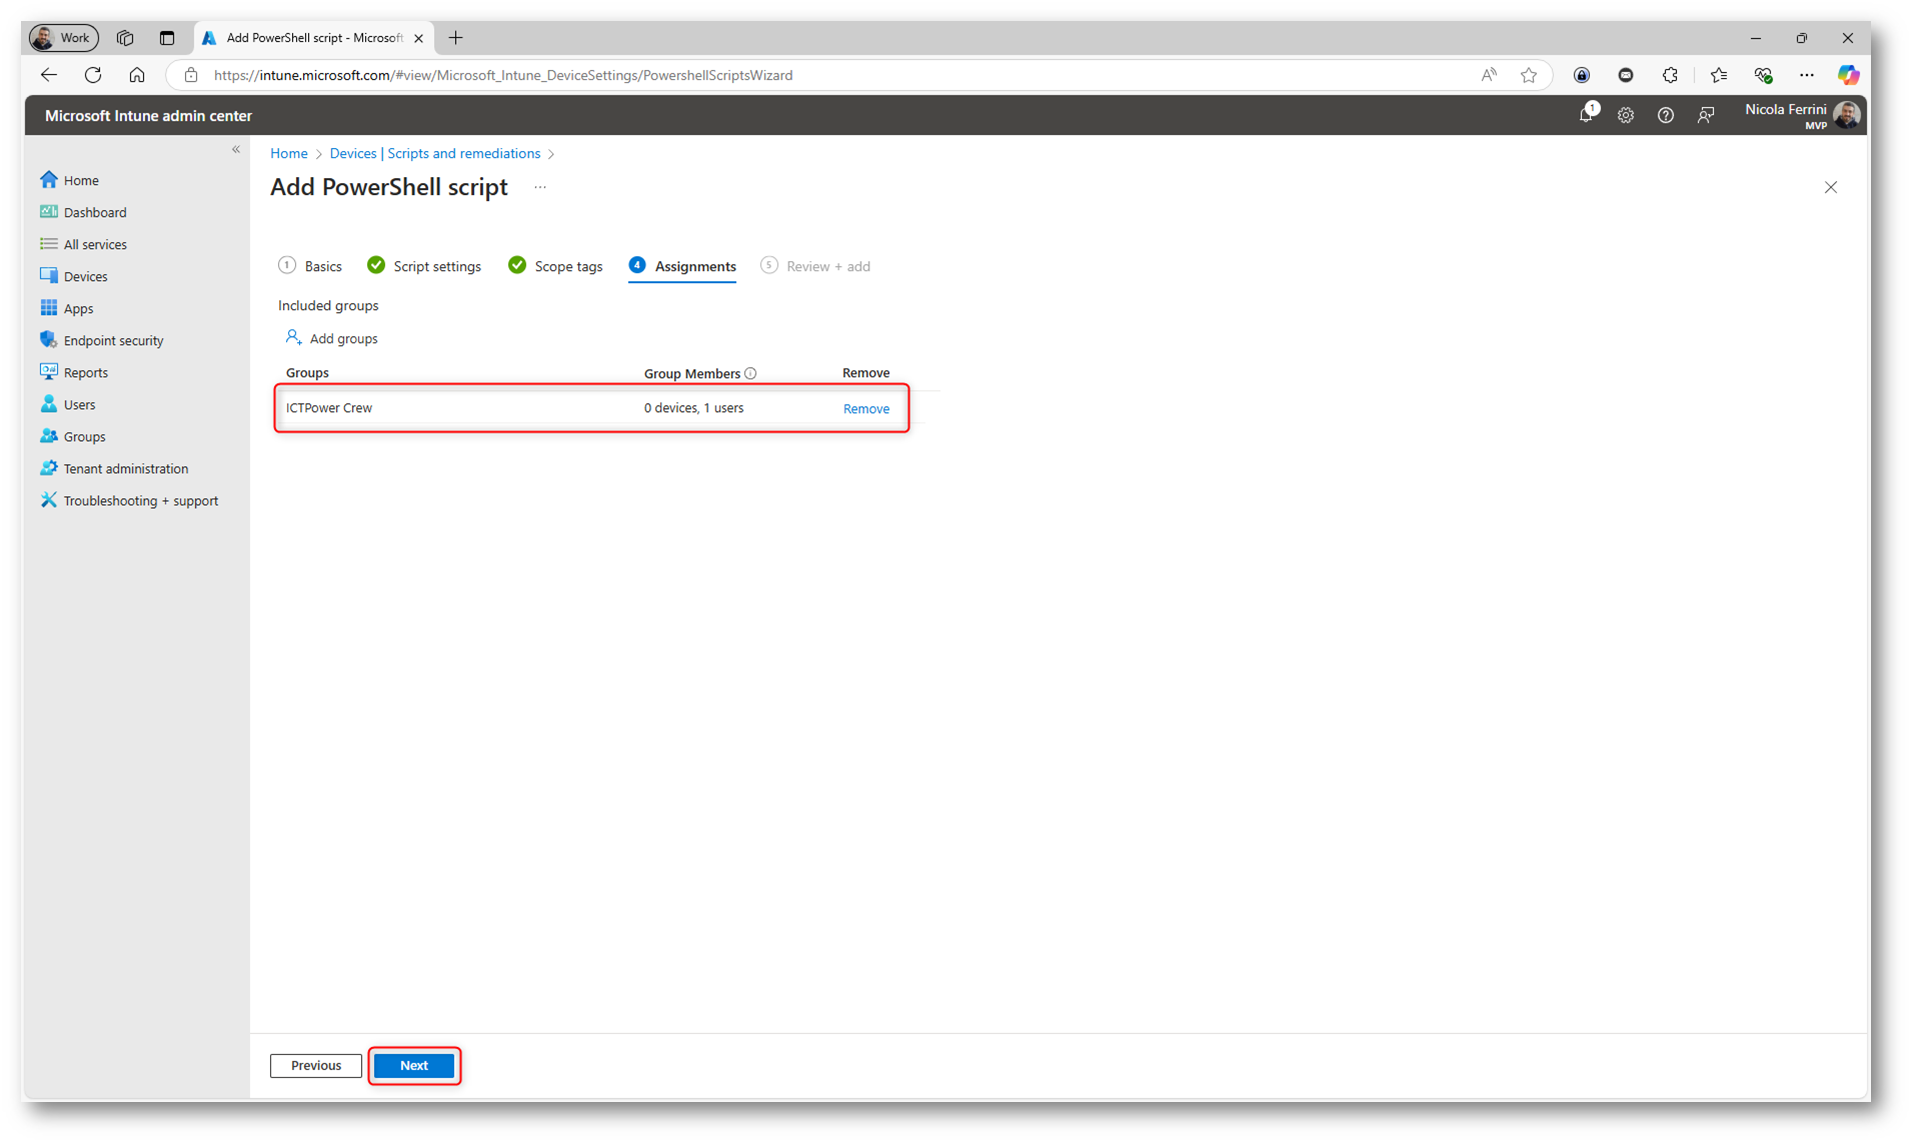
Task: Go to the Script settings step
Action: coord(424,266)
